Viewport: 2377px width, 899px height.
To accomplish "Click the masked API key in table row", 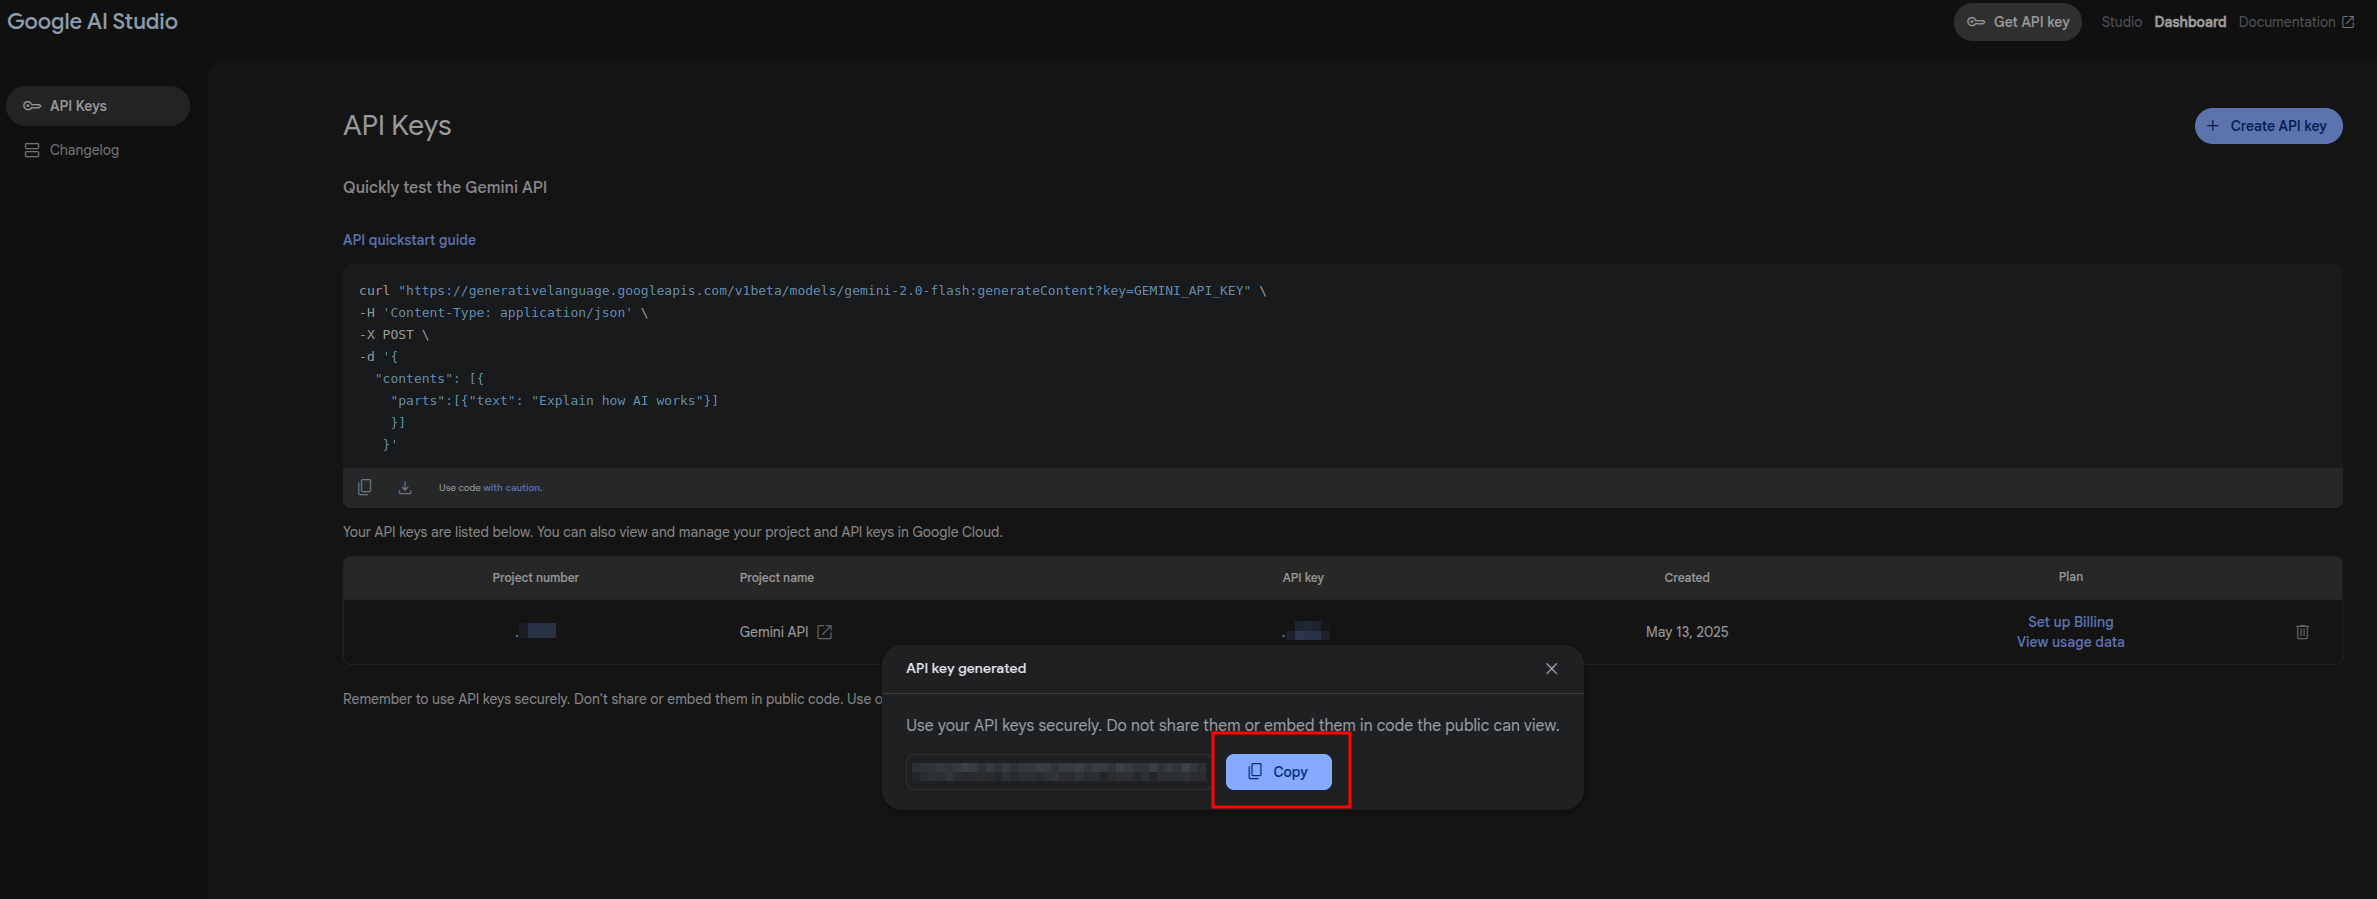I will pos(1305,631).
